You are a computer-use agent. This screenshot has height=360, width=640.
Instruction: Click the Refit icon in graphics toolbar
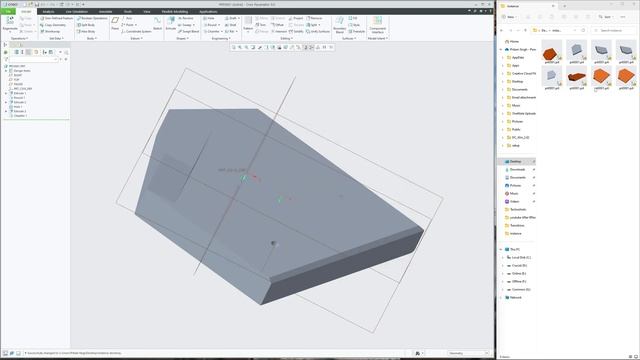[233, 47]
